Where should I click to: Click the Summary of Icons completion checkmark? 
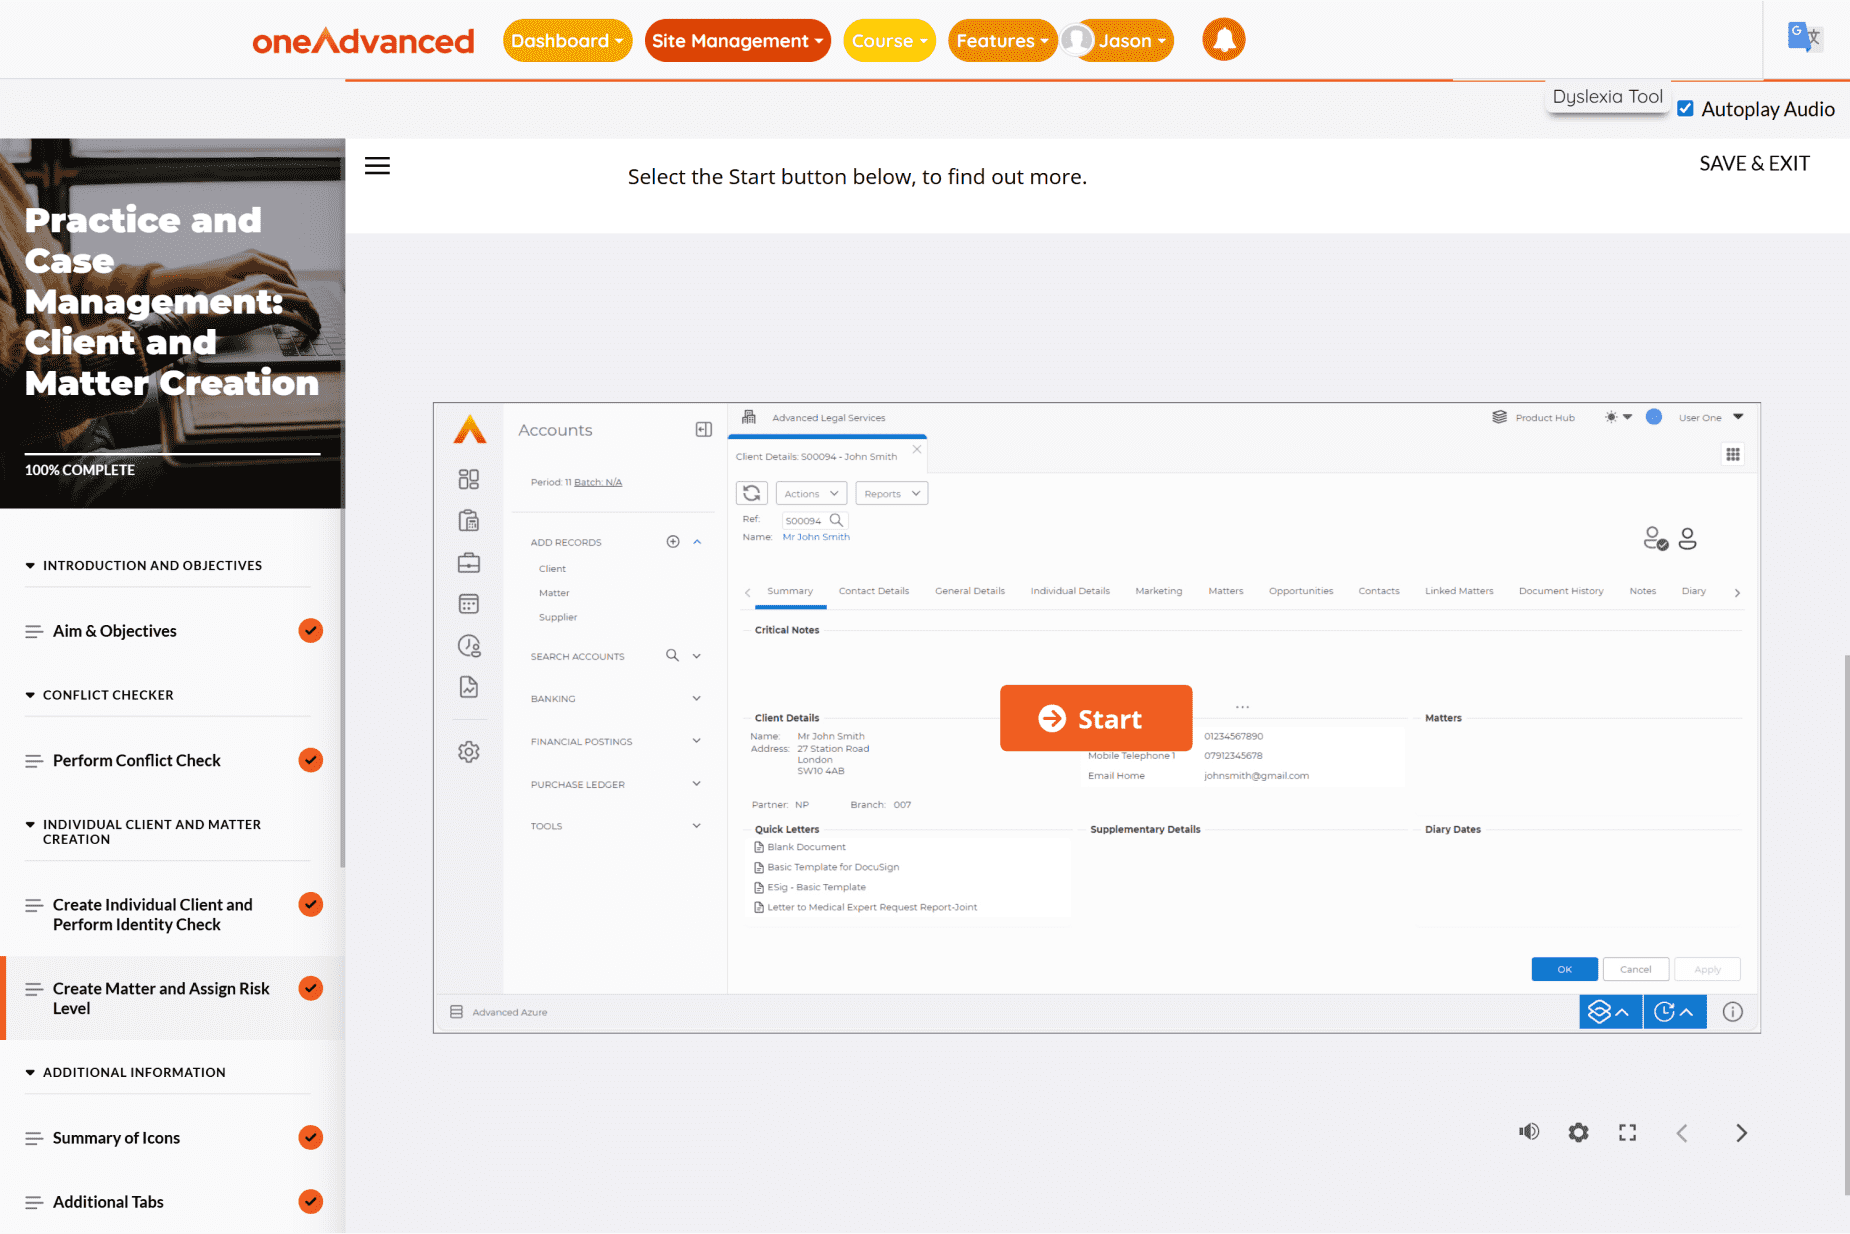[x=311, y=1138]
